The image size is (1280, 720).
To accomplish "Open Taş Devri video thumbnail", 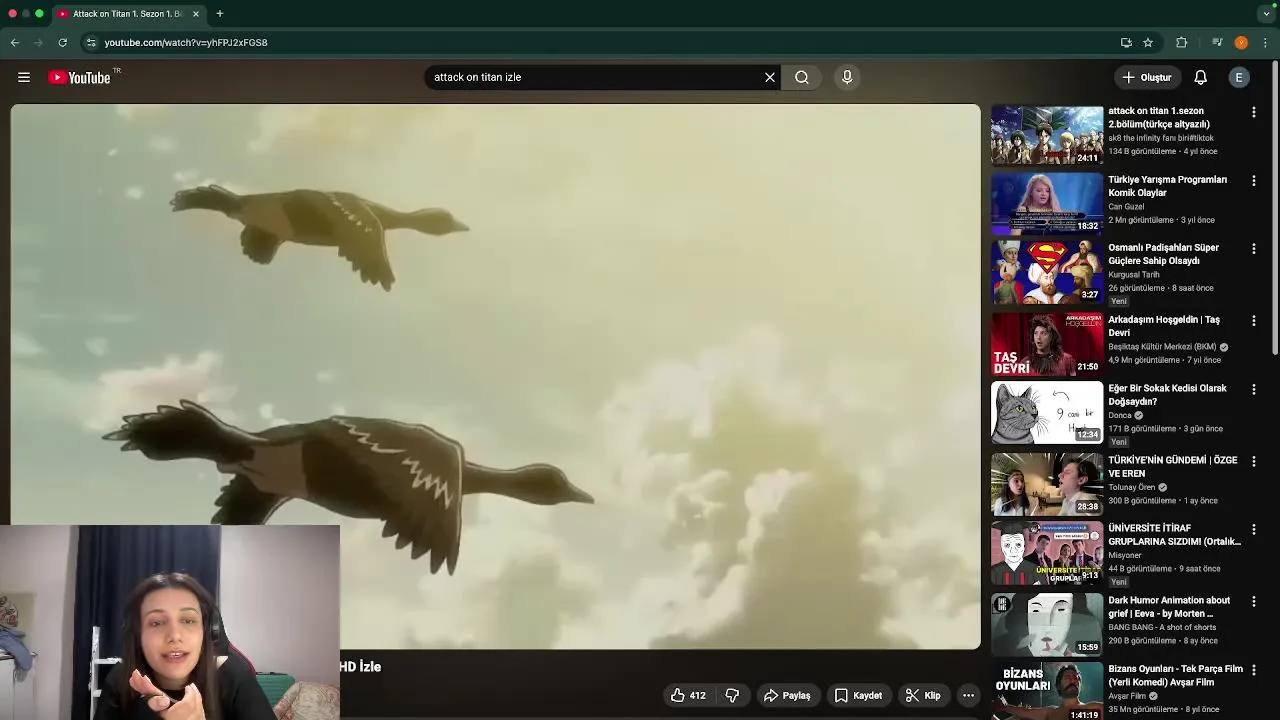I will 1047,343.
